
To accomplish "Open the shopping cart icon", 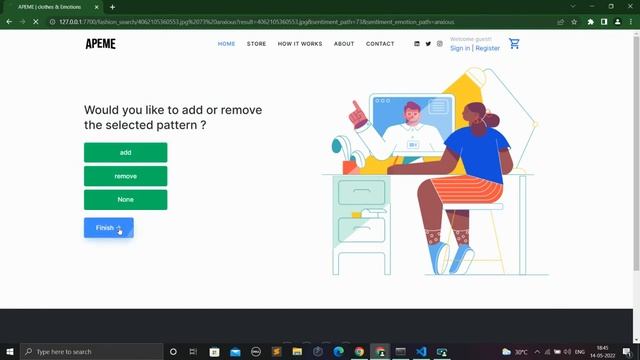I will click(514, 43).
